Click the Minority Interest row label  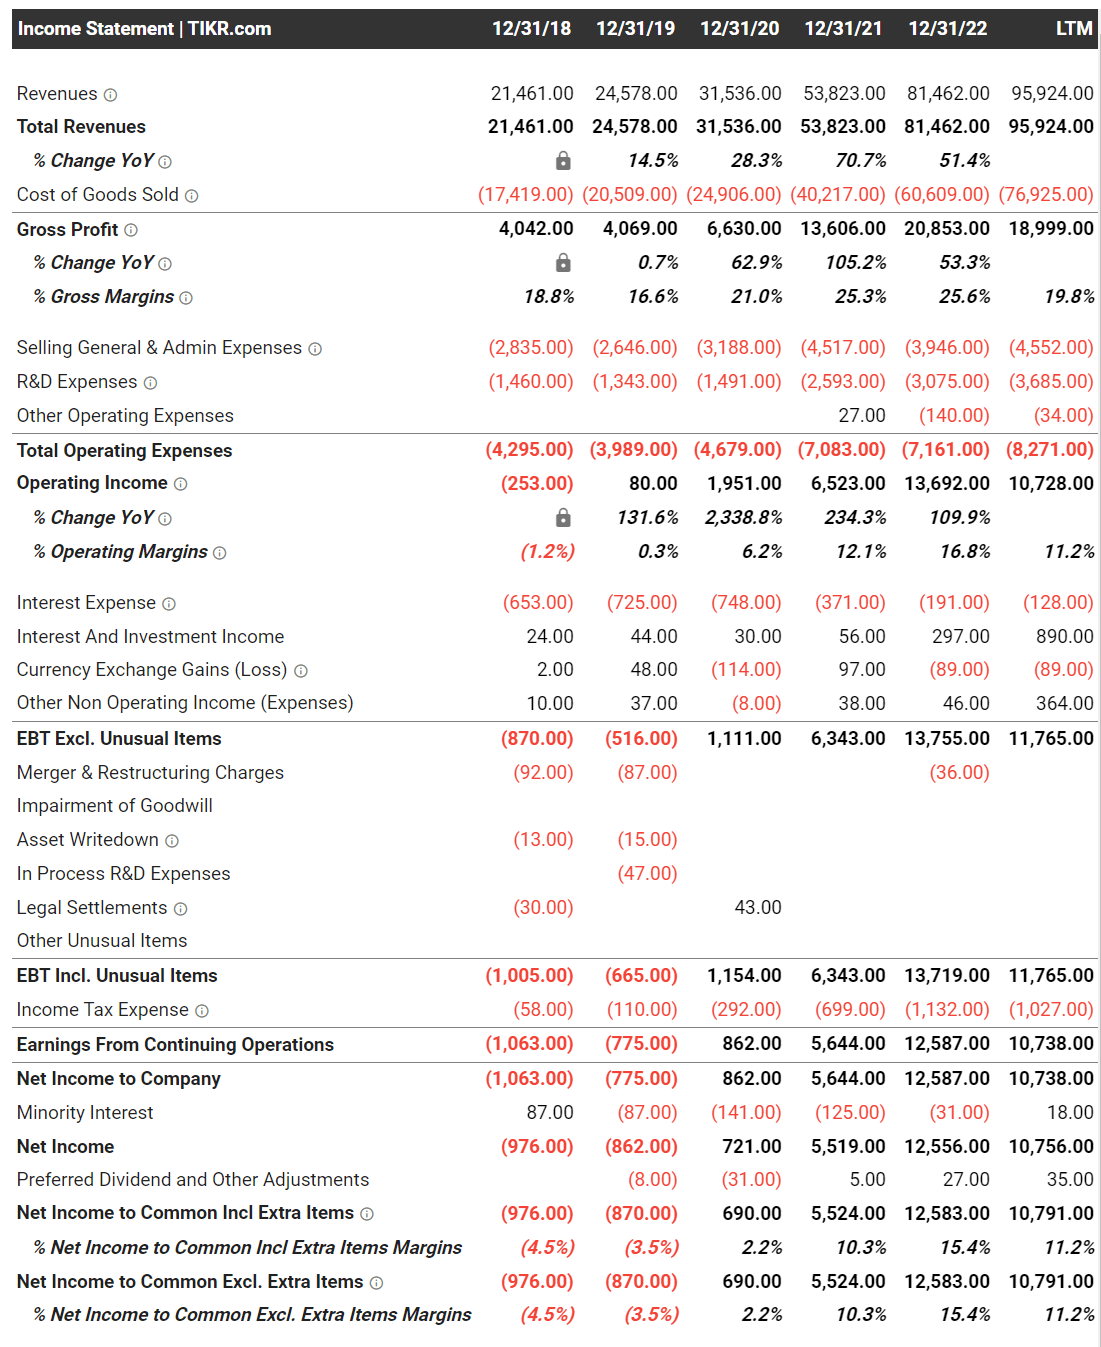(x=85, y=1113)
